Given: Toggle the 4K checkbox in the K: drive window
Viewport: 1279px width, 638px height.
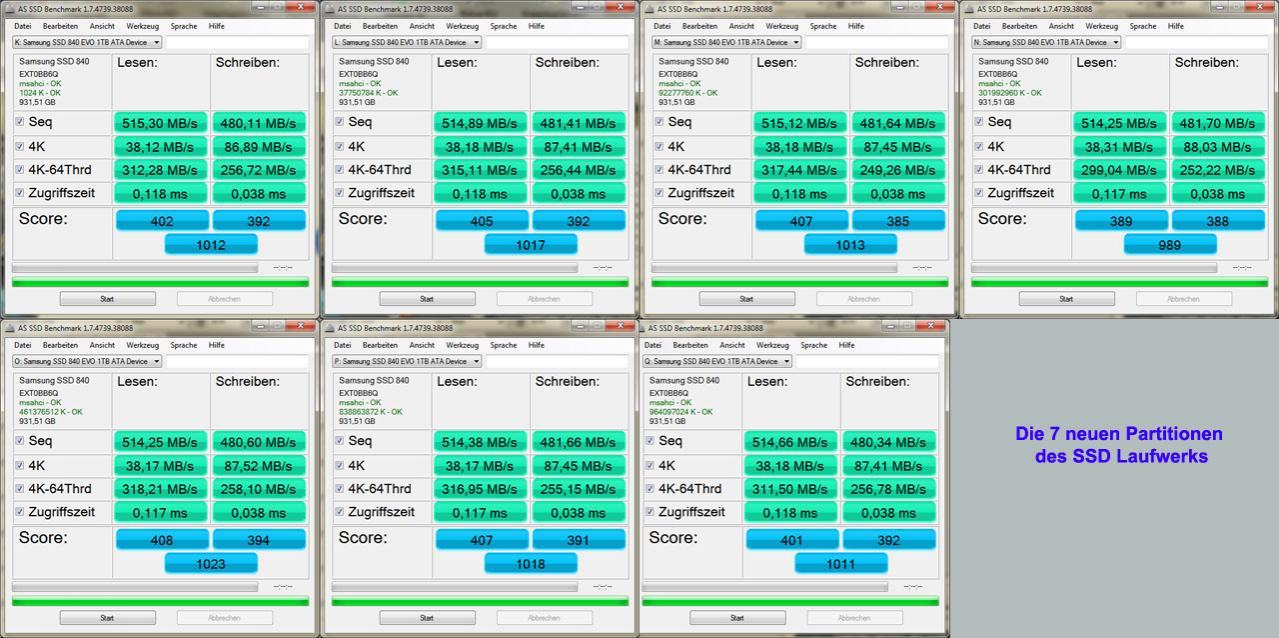Looking at the screenshot, I should point(20,146).
